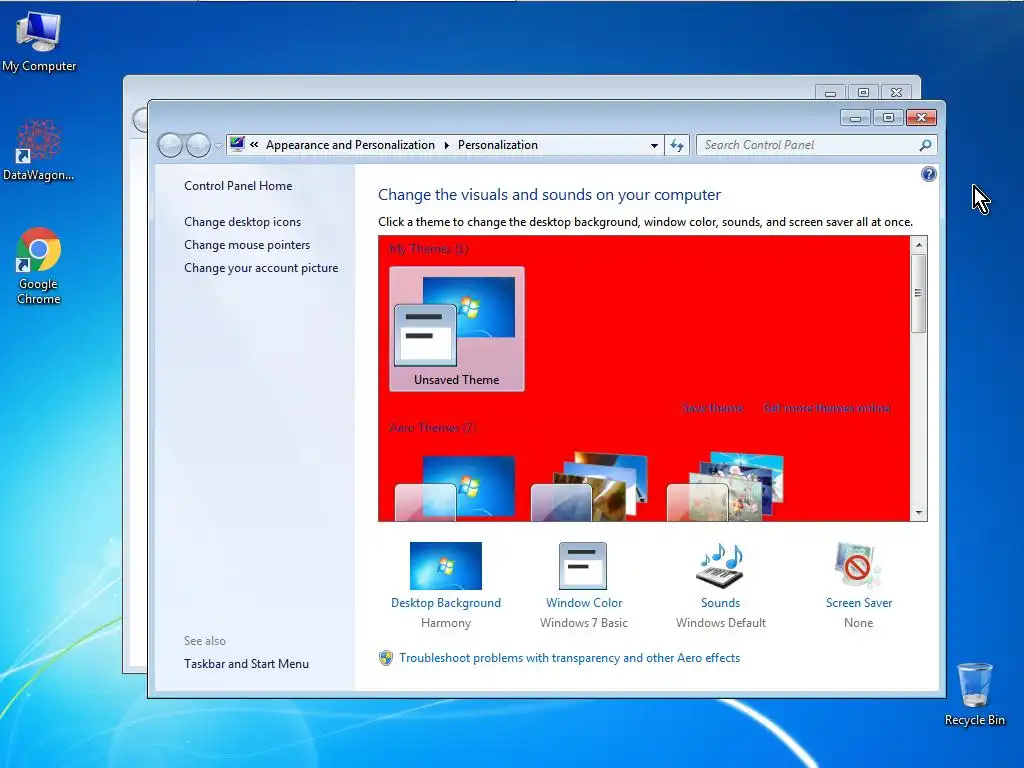Maximize the Personalization window
Screen dimensions: 1024x768
tap(888, 118)
